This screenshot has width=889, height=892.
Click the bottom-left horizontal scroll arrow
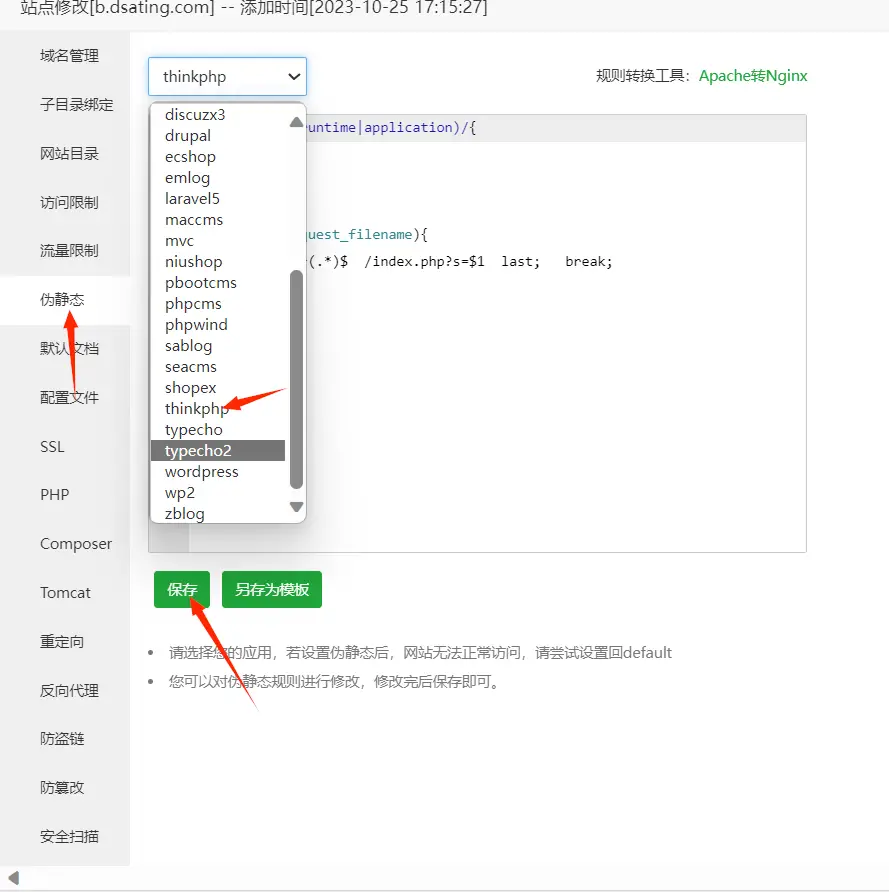pos(13,878)
